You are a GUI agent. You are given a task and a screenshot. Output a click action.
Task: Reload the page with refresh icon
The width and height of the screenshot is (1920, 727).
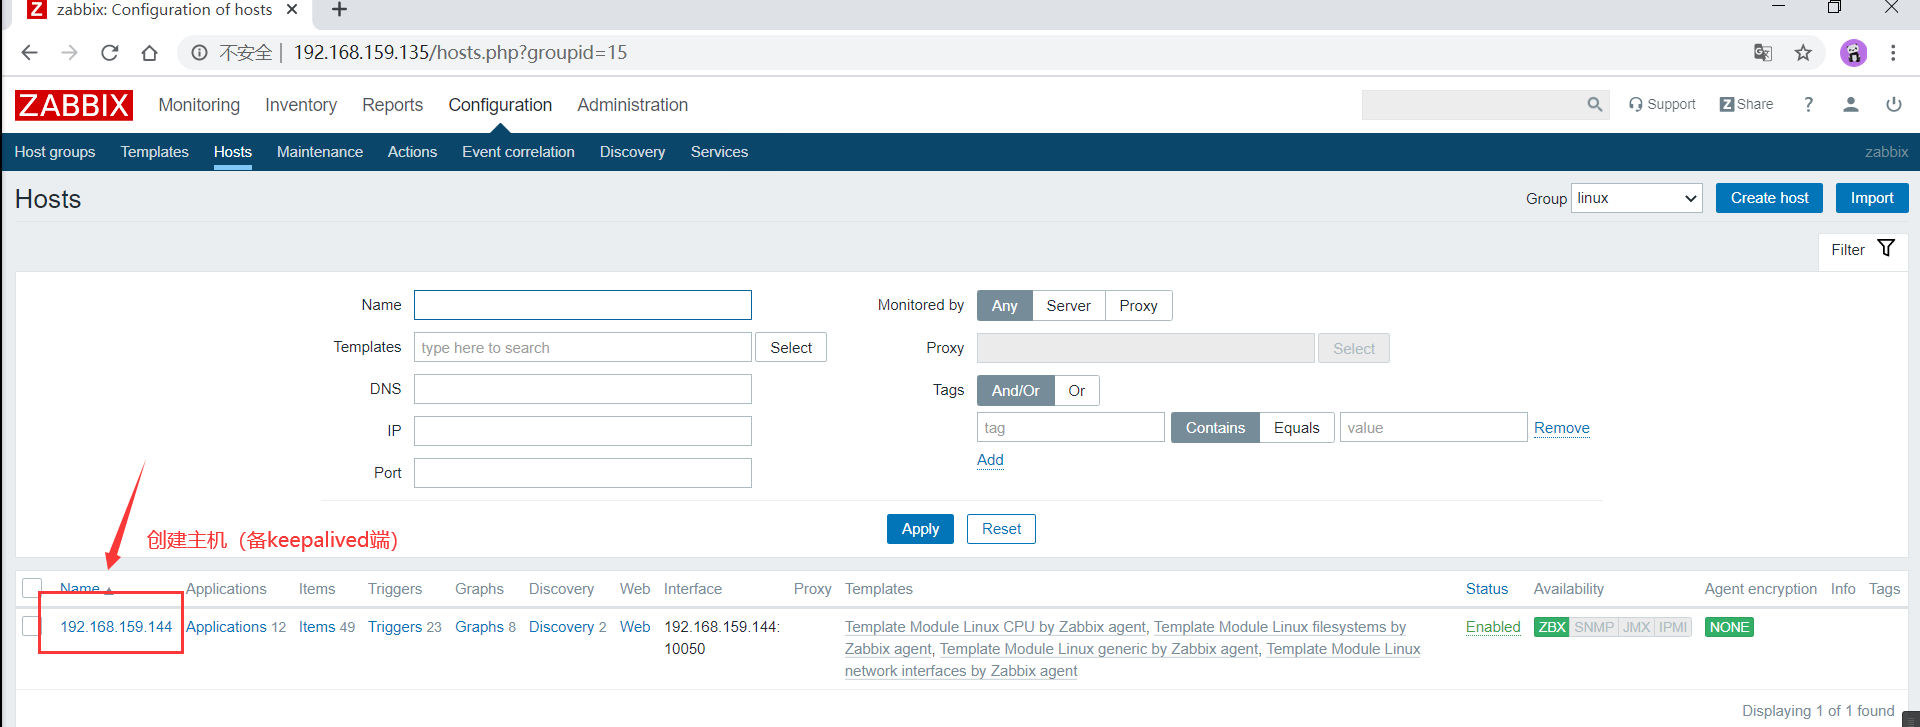click(x=110, y=53)
